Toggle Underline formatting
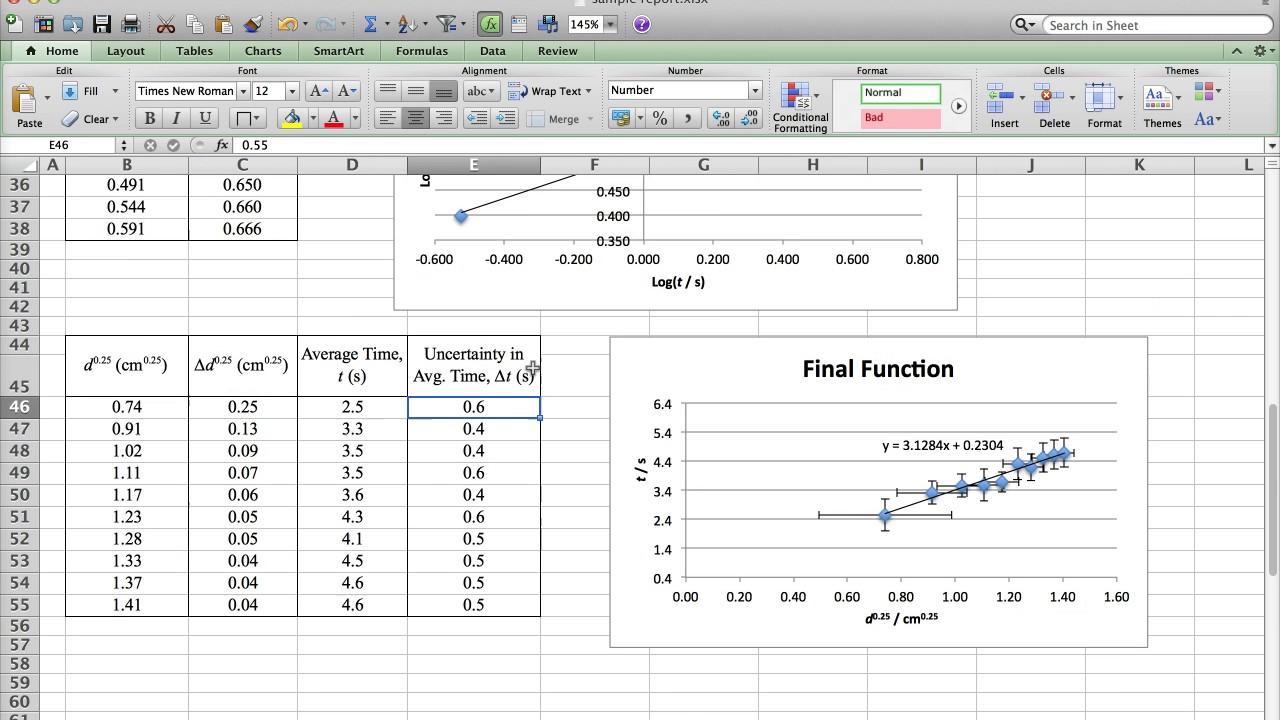Screen dimensions: 1280x720 (205, 118)
